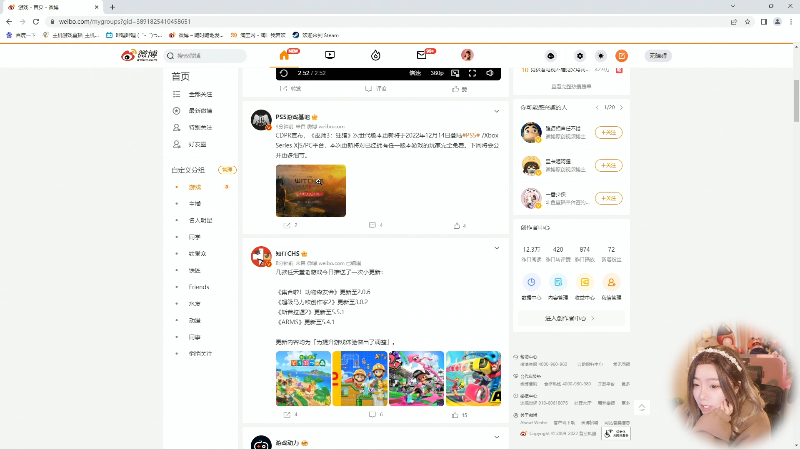Enter fullscreen in the video player
Image resolution: width=800 pixels, height=450 pixels.
click(472, 73)
